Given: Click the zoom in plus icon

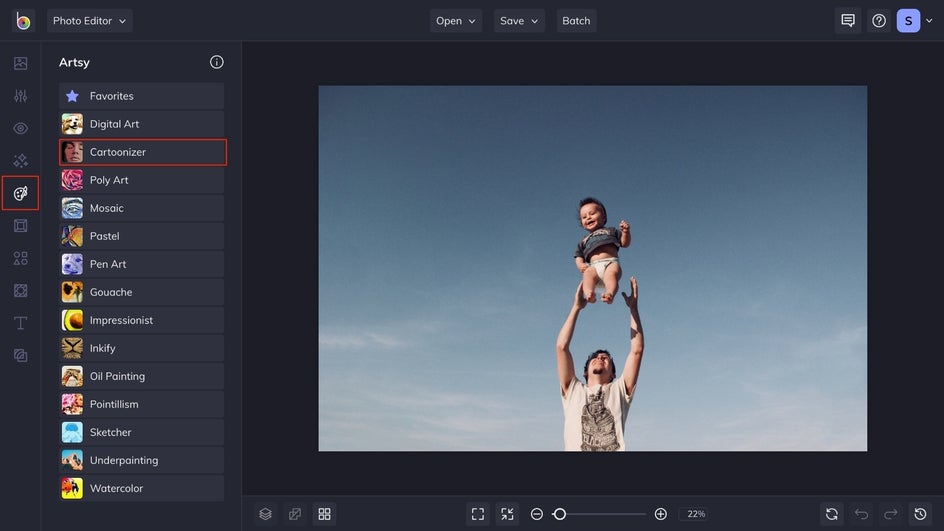Looking at the screenshot, I should click(x=661, y=514).
